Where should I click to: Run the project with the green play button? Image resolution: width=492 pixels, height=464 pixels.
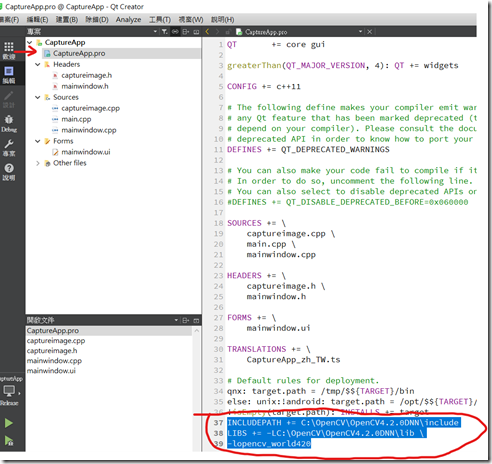[x=9, y=423]
